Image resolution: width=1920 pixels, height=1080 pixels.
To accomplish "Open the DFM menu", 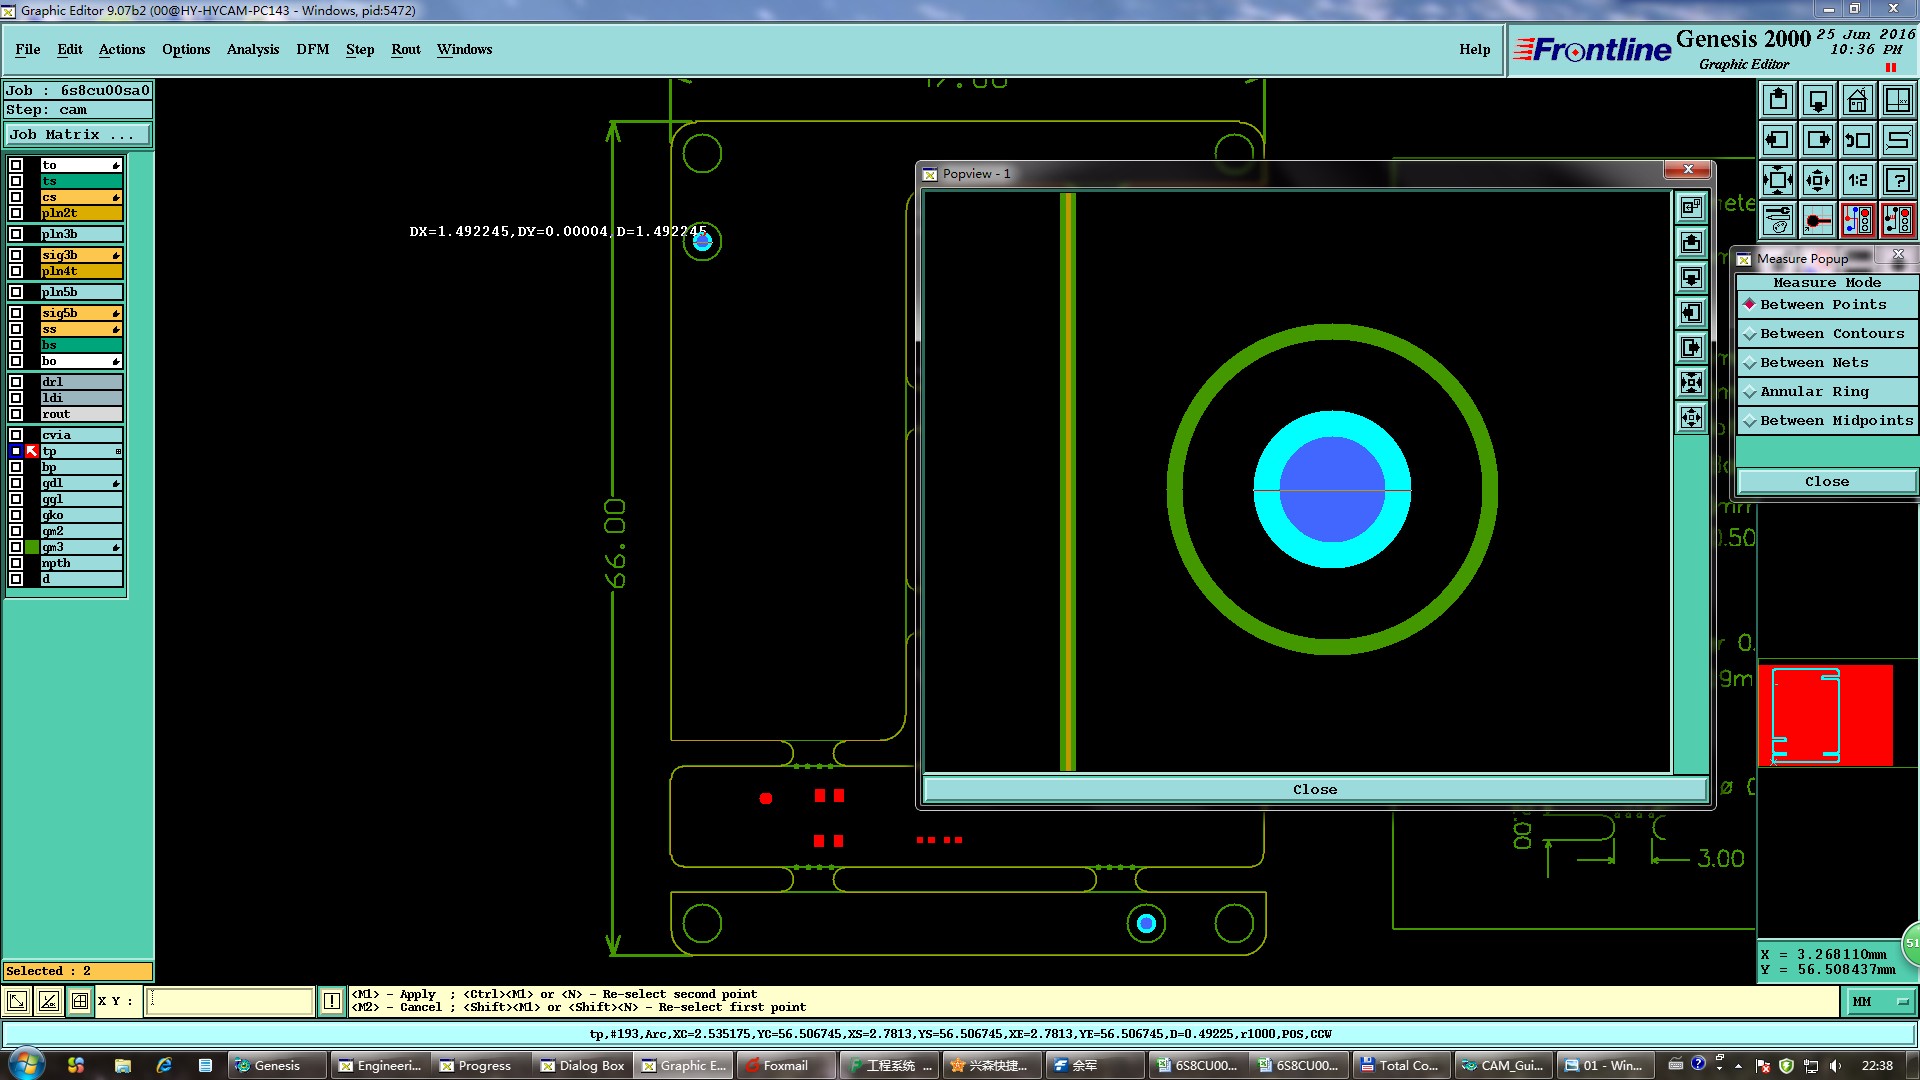I will 312,49.
